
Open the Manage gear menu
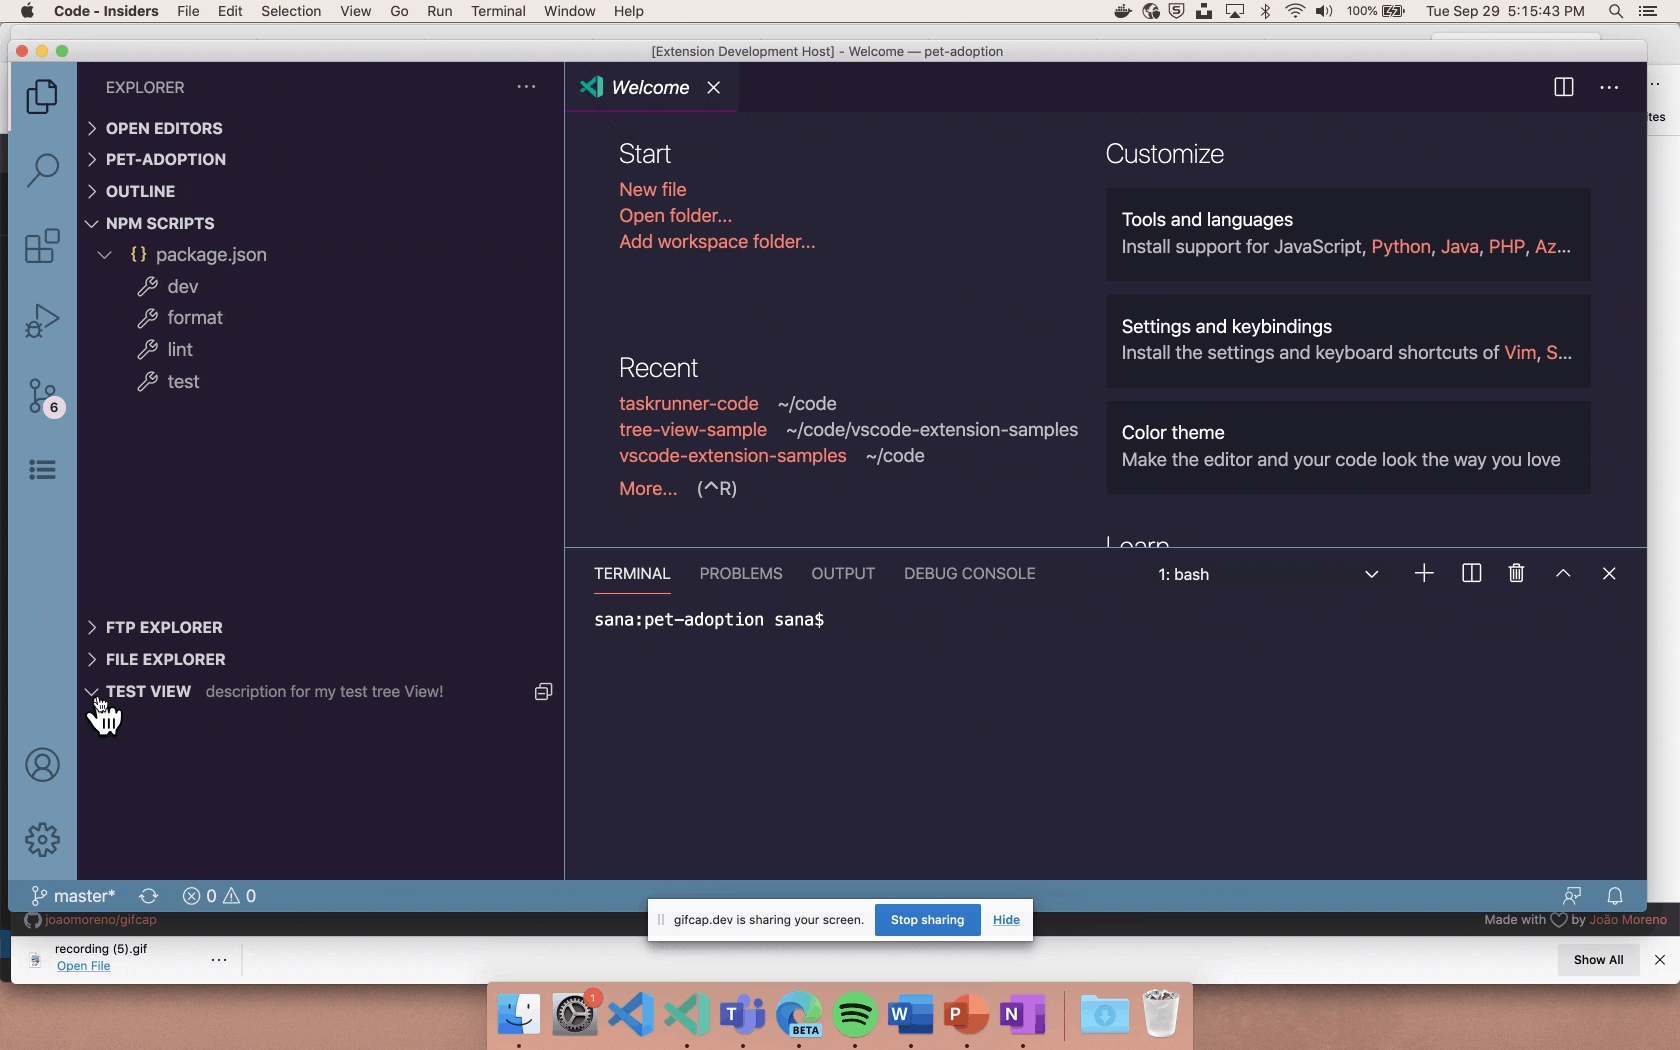43,840
